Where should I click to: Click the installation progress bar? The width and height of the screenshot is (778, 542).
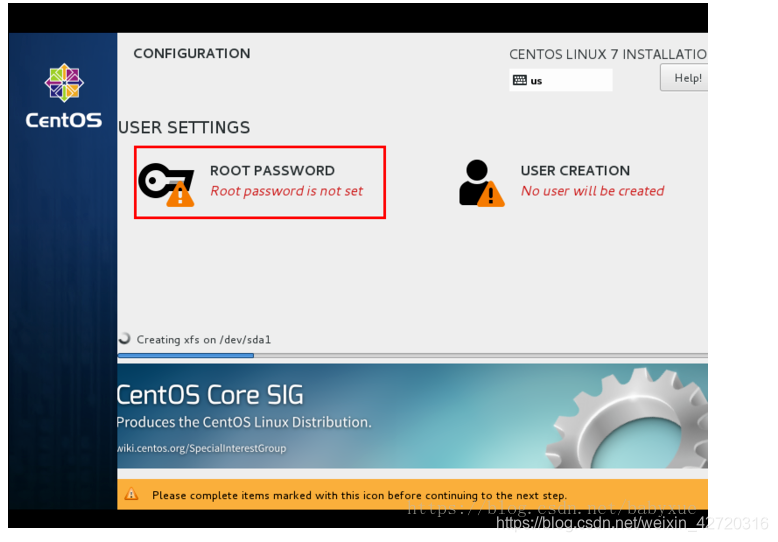click(412, 355)
